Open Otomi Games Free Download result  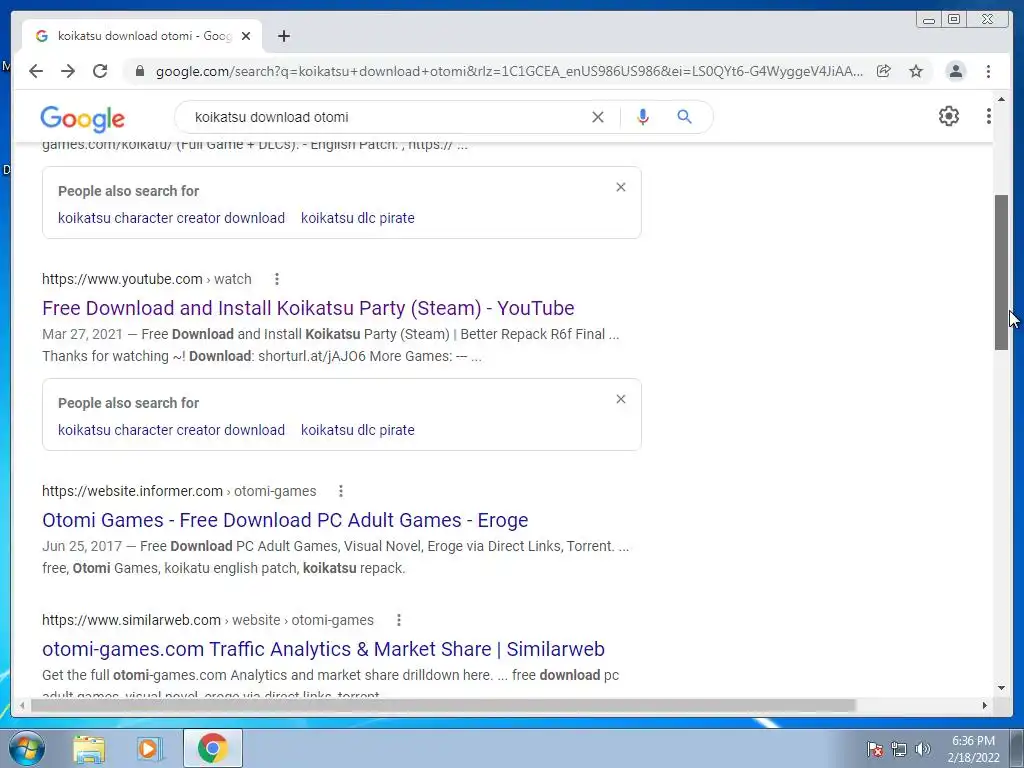[x=285, y=520]
